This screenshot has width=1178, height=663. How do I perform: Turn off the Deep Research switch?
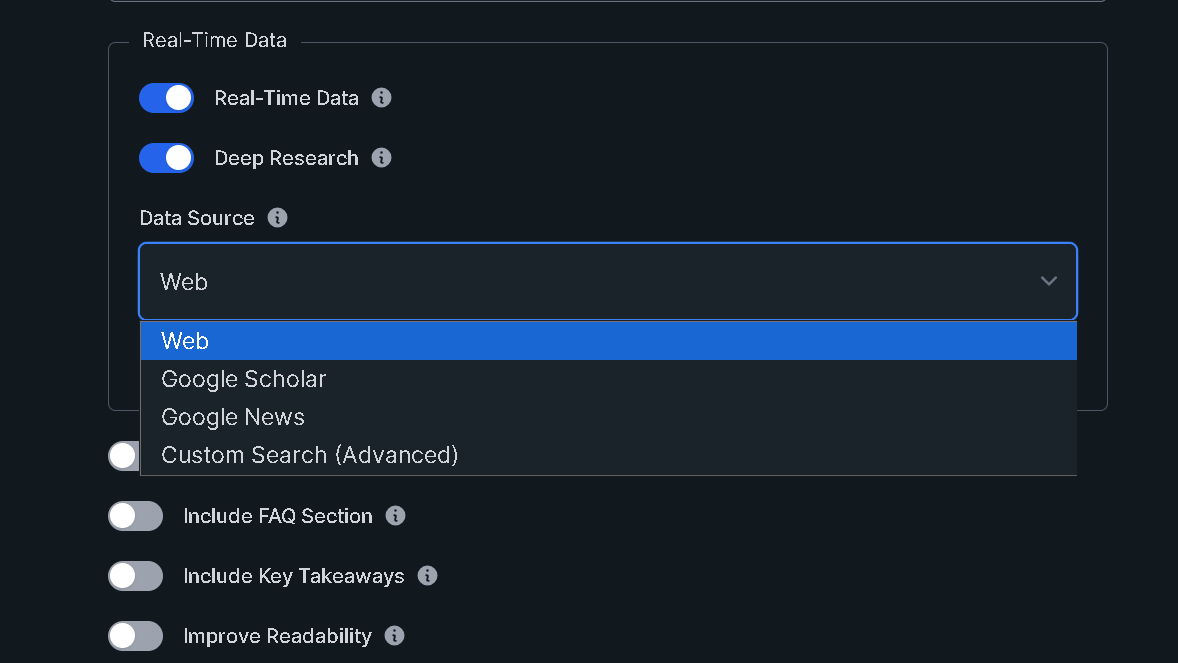tap(166, 157)
